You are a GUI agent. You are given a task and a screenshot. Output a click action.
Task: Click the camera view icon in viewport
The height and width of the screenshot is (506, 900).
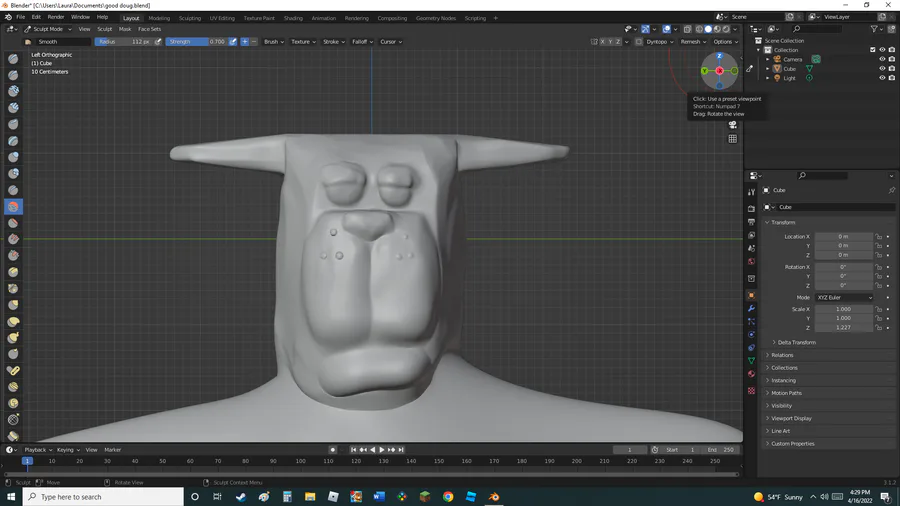pyautogui.click(x=733, y=125)
